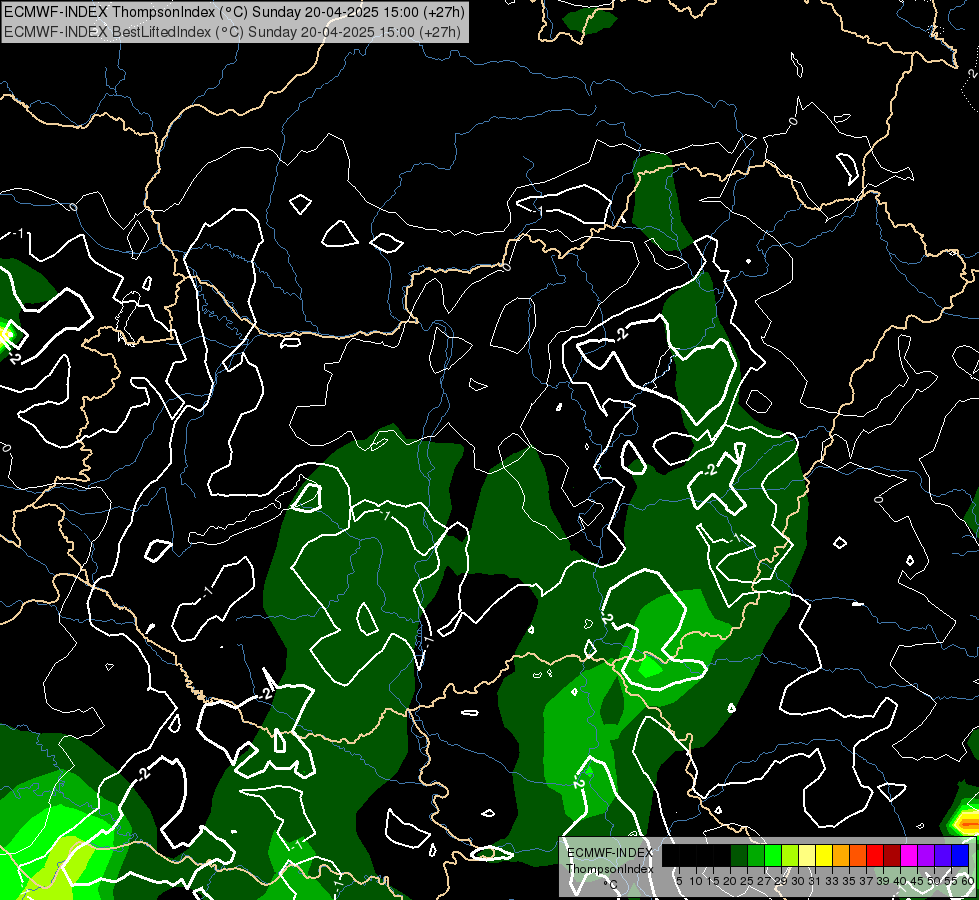Click the BestLiftedIndex title line at top

point(232,32)
